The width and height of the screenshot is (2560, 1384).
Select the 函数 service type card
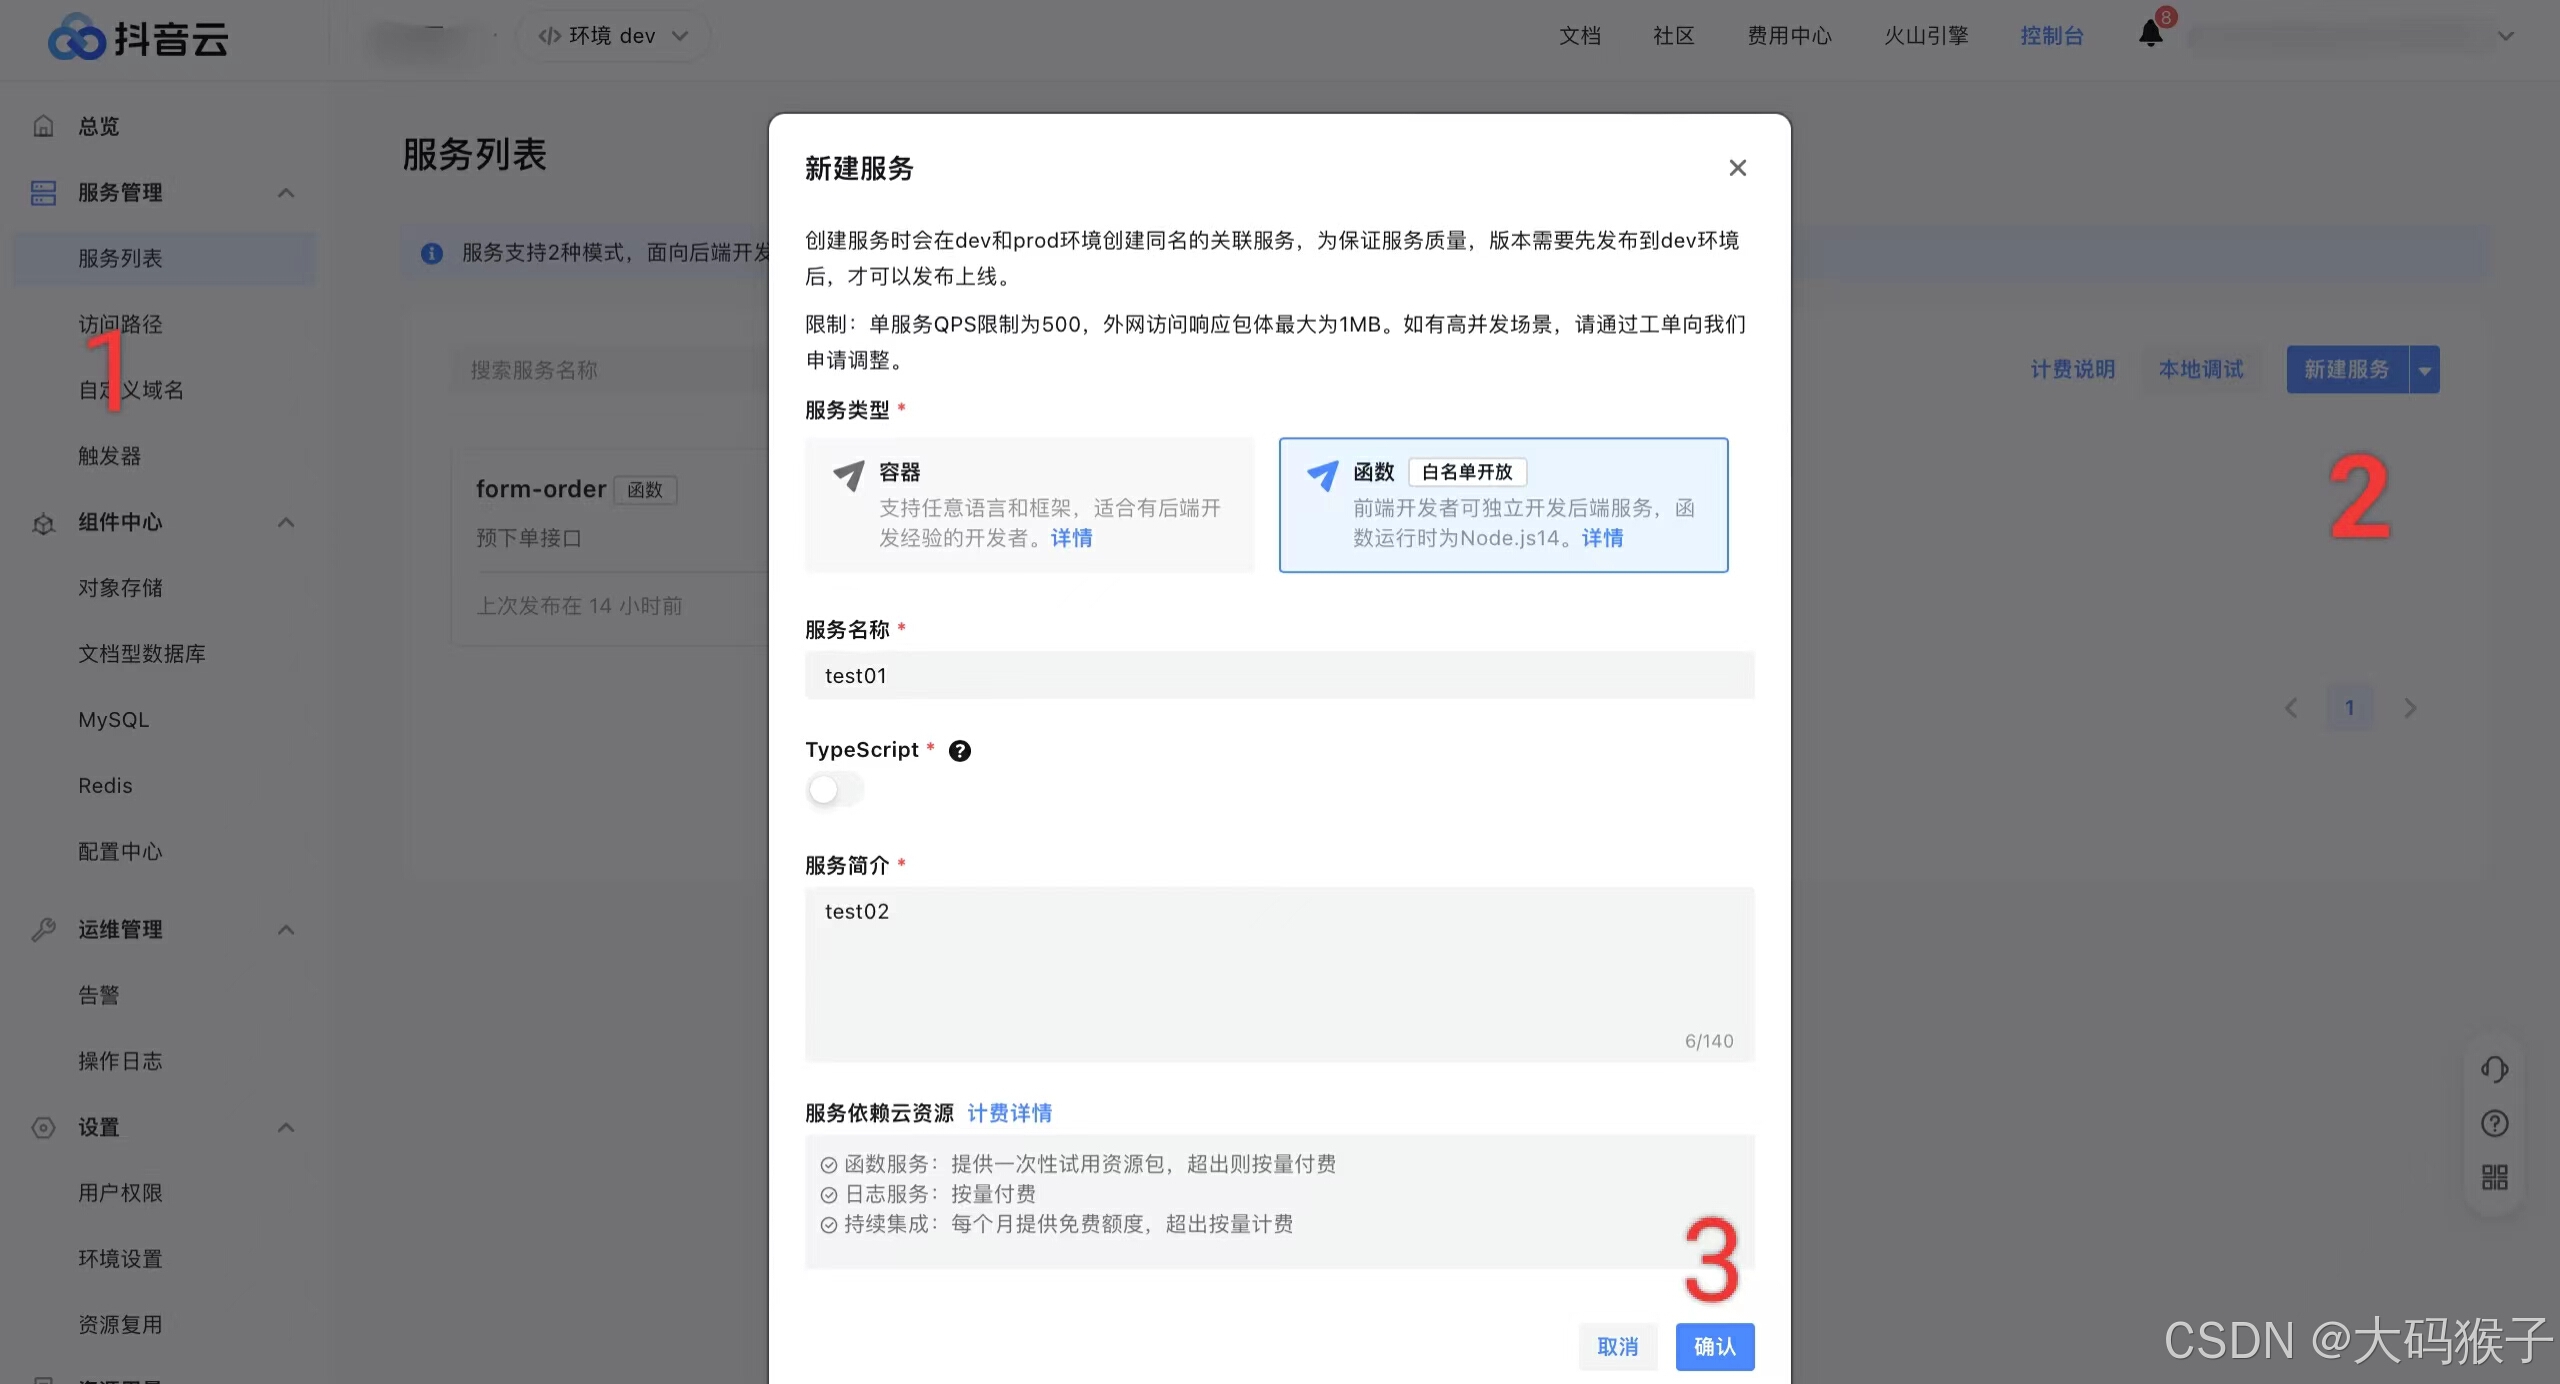click(x=1502, y=504)
